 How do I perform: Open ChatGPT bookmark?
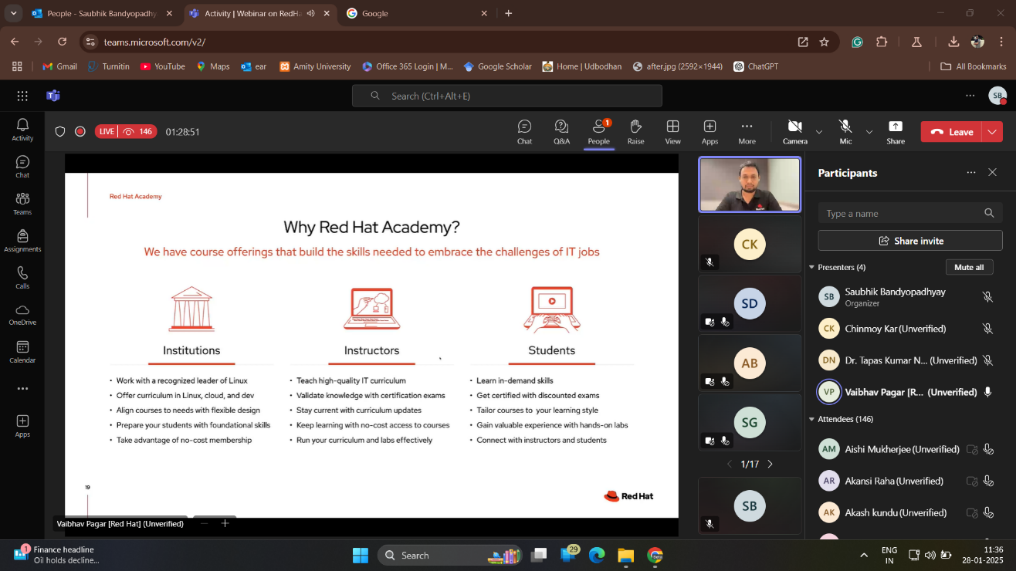point(756,66)
